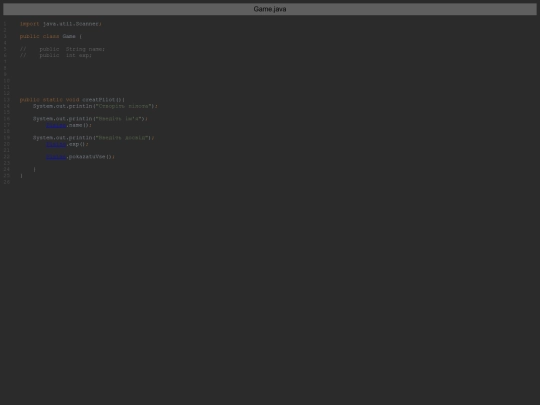
Task: Open the blue link before .name()
Action: tap(56, 125)
